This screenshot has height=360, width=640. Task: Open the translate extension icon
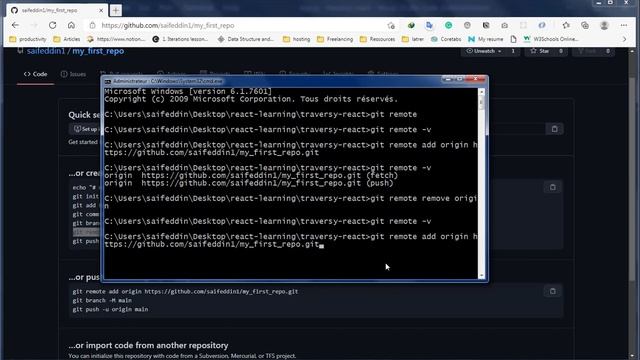pos(429,25)
